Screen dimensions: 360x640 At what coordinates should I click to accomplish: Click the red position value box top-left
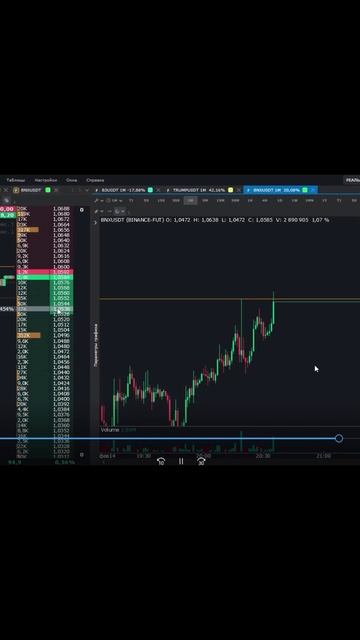tap(7, 209)
